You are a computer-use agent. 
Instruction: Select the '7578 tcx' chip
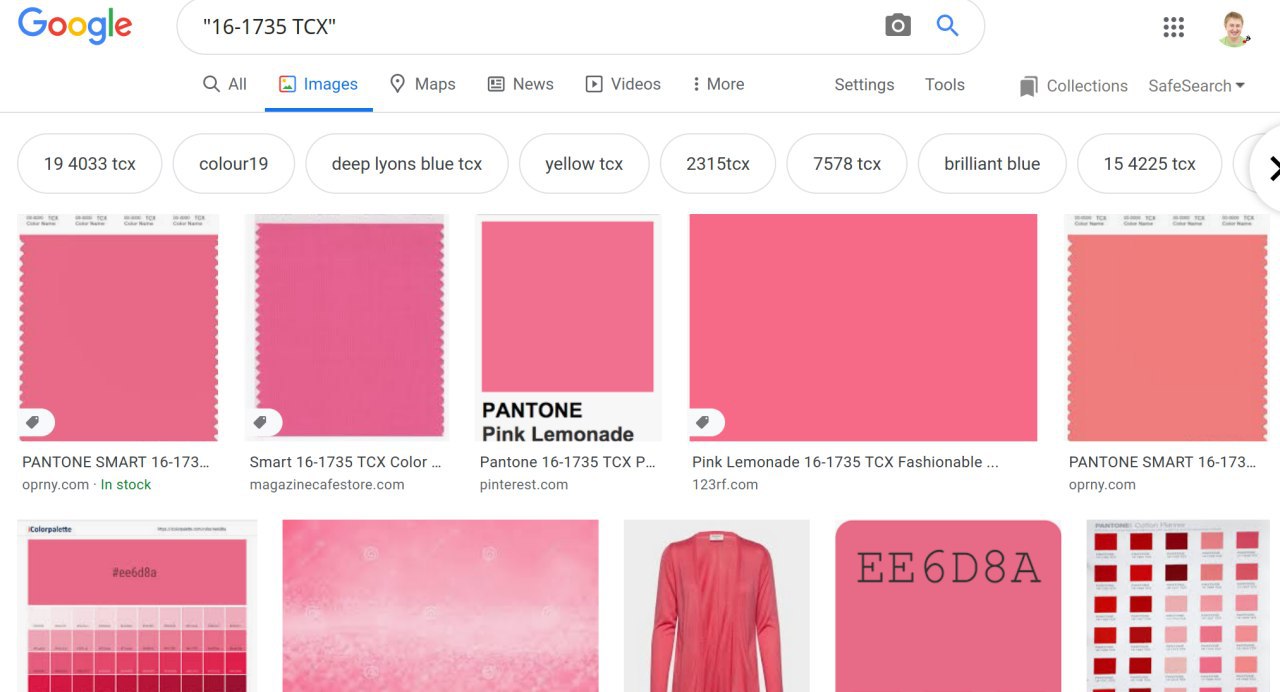847,164
